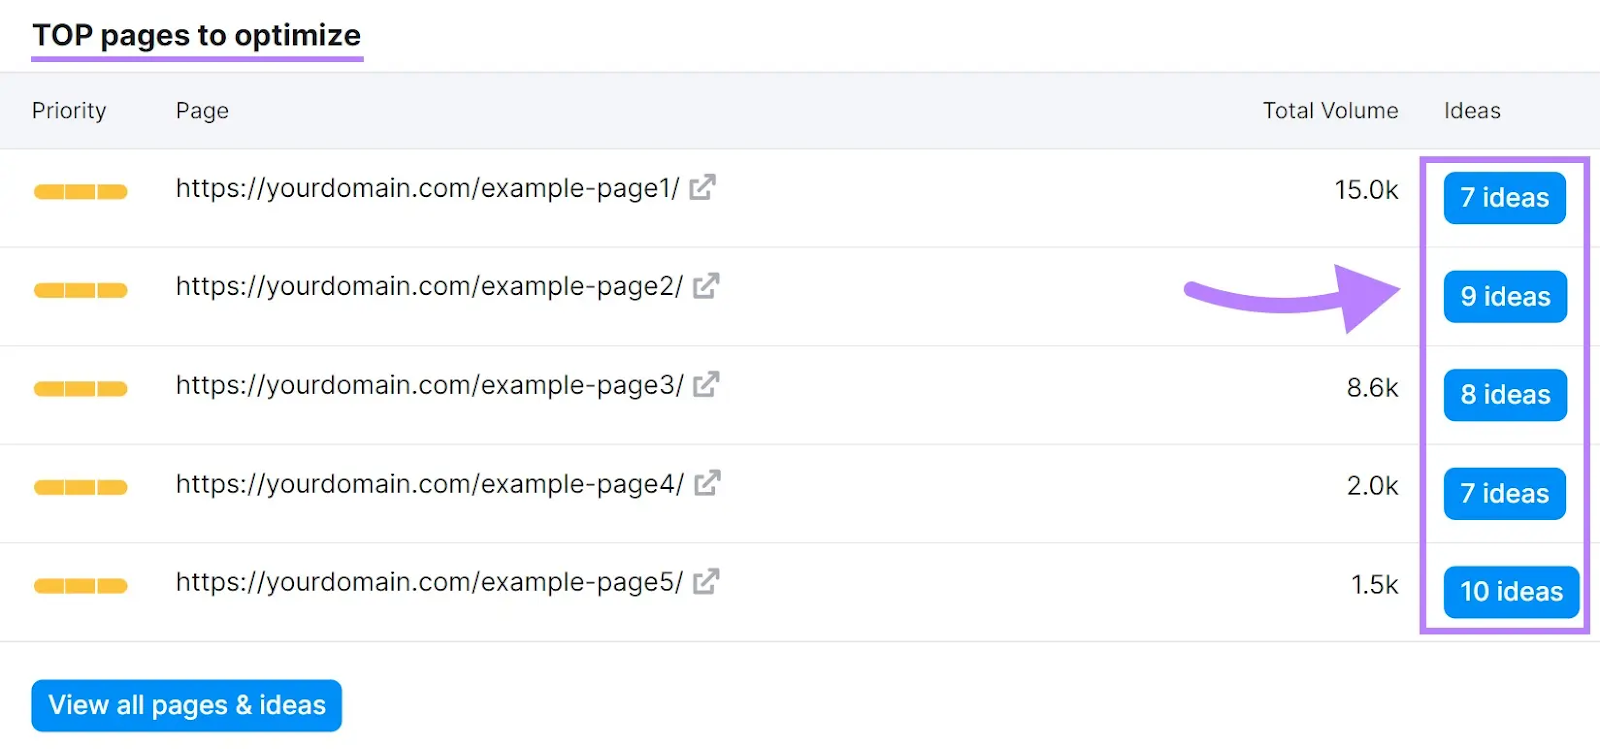Open example-page1 in a new tab via external link icon
The width and height of the screenshot is (1600, 749).
point(703,187)
